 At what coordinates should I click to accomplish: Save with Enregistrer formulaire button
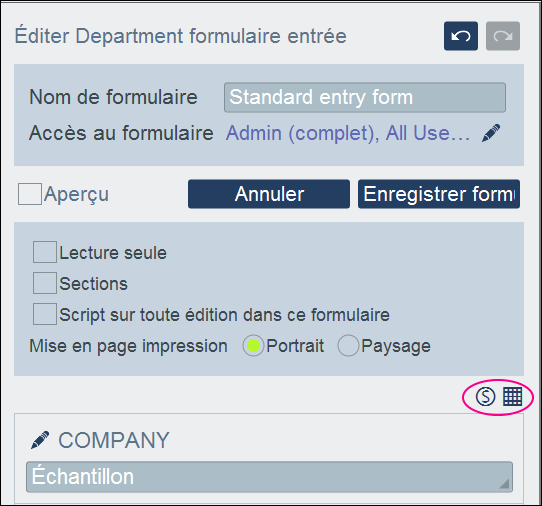(439, 194)
